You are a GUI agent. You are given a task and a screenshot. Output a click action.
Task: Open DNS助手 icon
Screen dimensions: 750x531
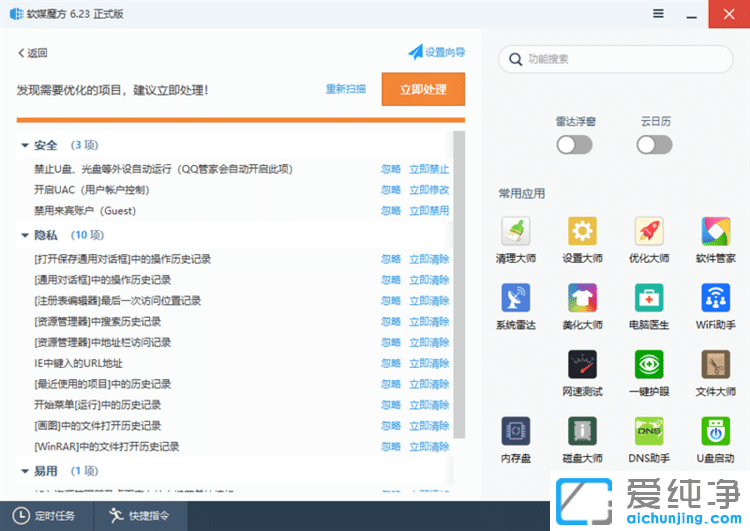[649, 431]
